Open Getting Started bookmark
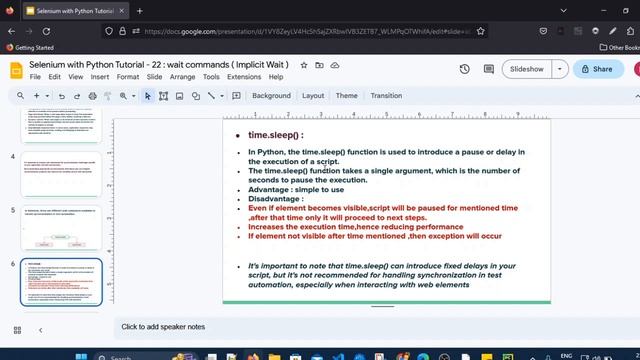Screen dimensions: 640x360 tap(30, 48)
